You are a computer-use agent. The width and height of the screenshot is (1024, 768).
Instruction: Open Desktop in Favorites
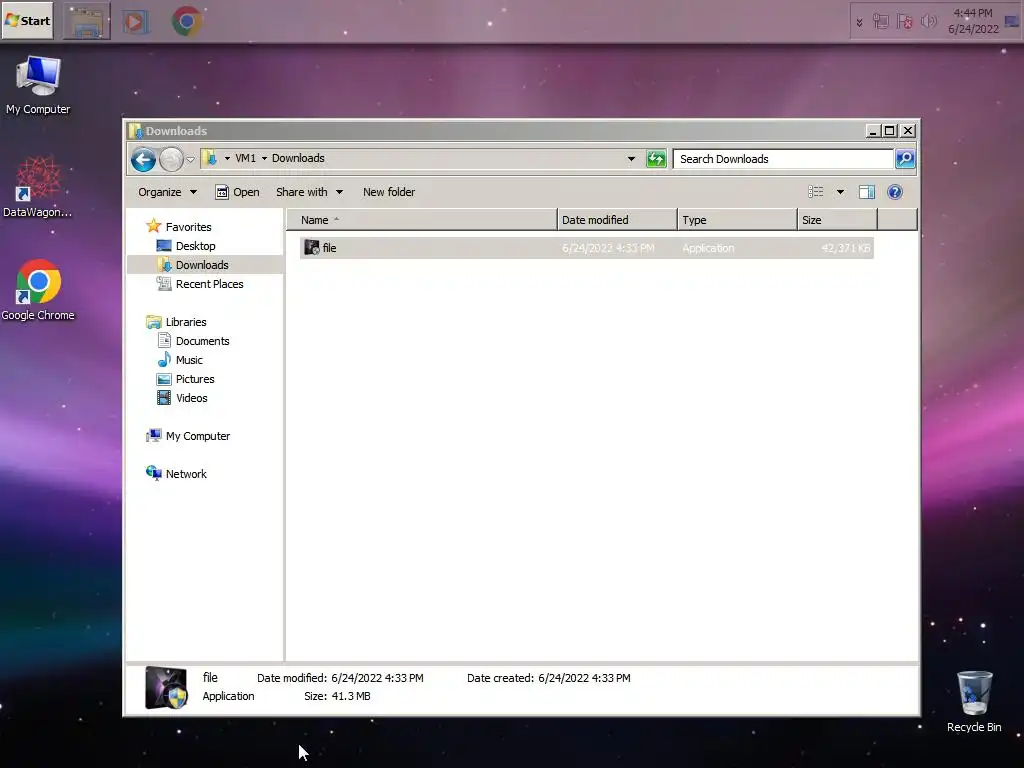(195, 246)
